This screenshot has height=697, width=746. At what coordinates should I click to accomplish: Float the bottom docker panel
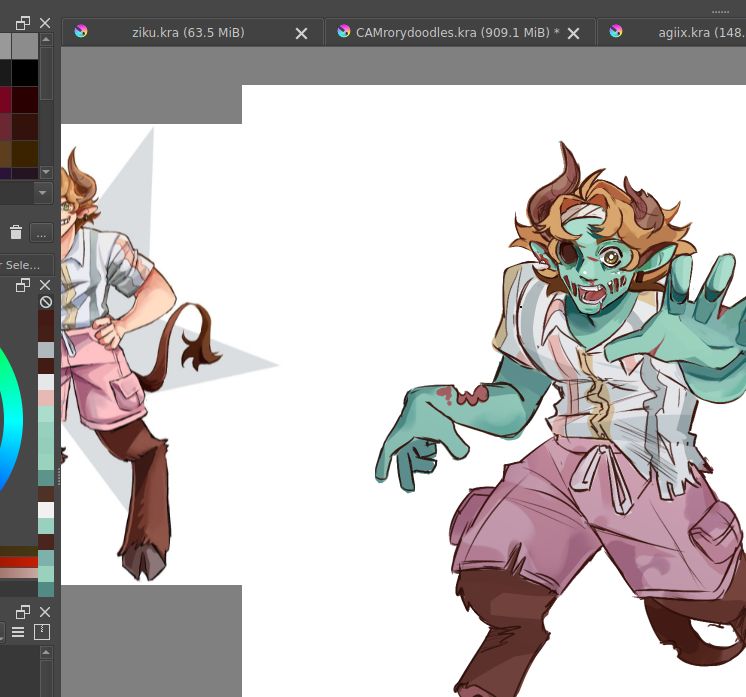(23, 612)
